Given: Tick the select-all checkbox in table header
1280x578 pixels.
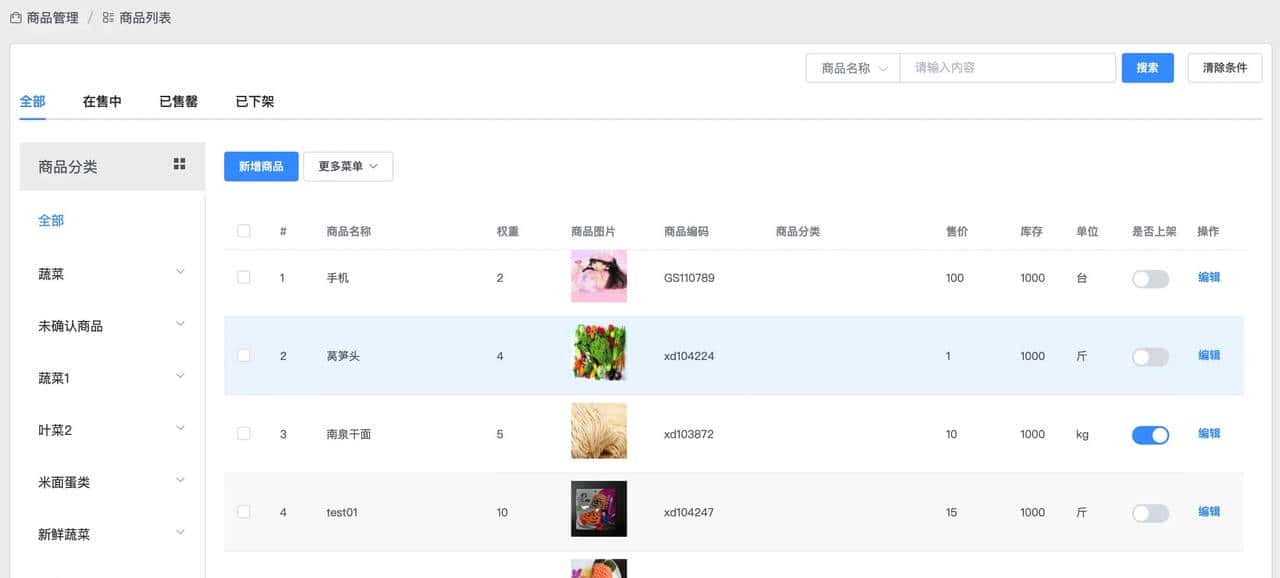Looking at the screenshot, I should (244, 231).
